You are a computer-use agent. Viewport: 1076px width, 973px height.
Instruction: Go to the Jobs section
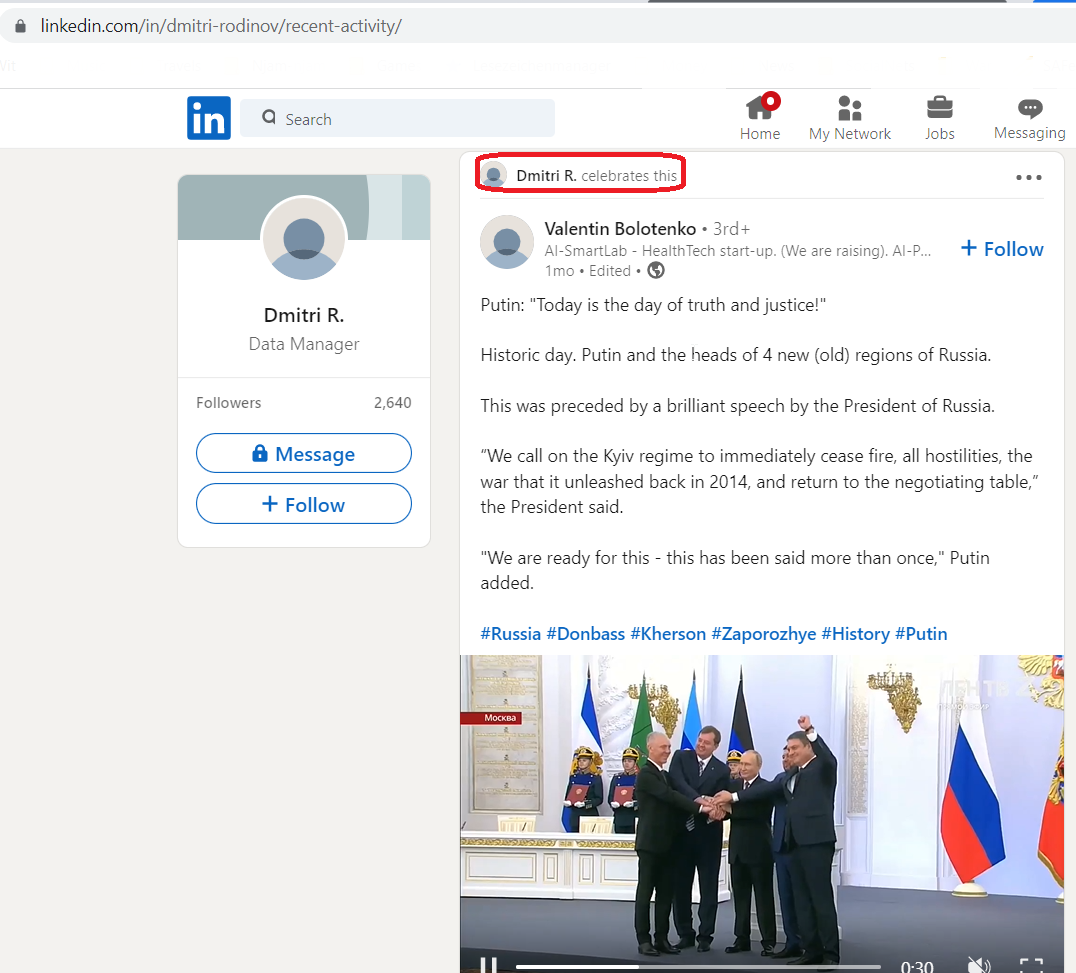tap(939, 117)
